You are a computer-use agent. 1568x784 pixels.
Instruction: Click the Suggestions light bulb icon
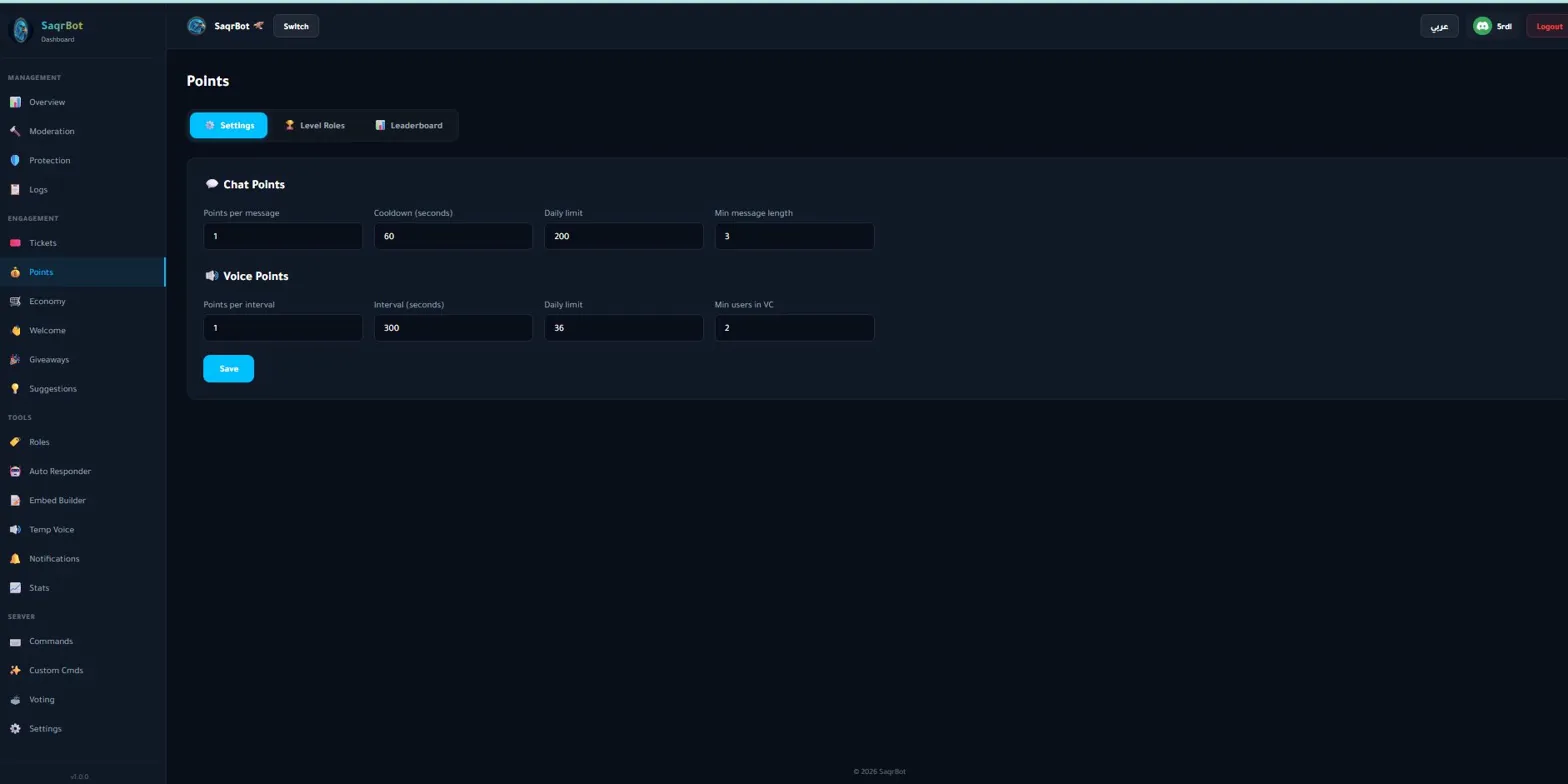coord(15,388)
